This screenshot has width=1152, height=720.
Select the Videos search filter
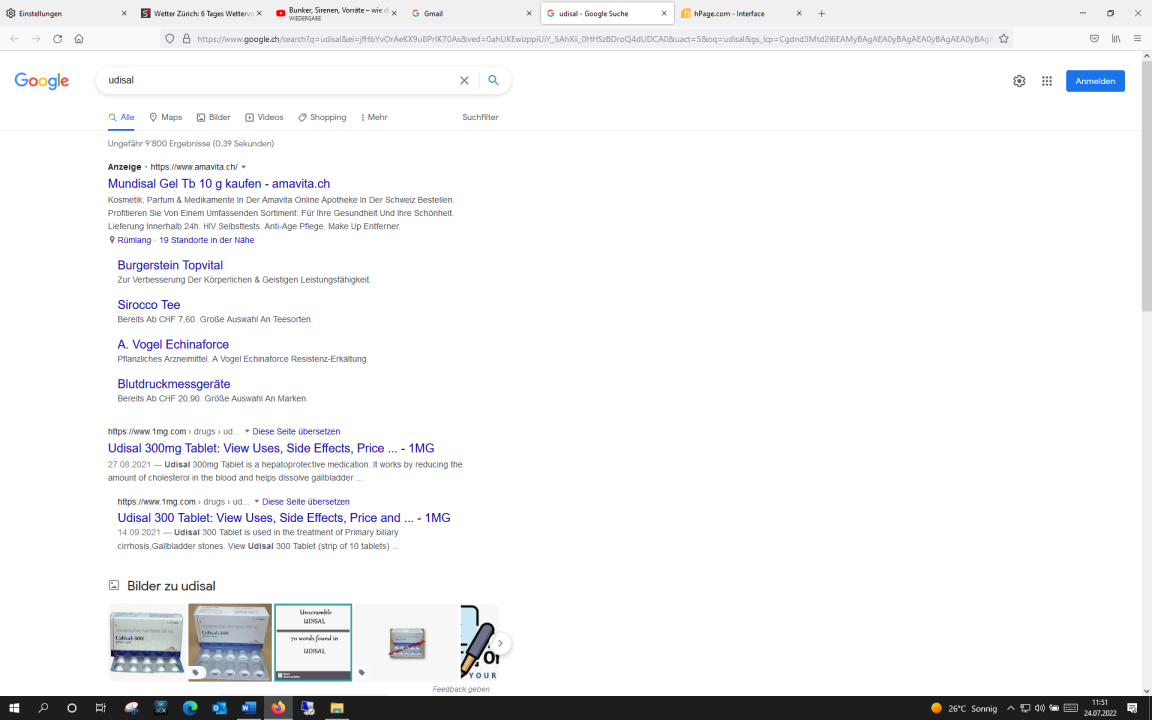264,118
